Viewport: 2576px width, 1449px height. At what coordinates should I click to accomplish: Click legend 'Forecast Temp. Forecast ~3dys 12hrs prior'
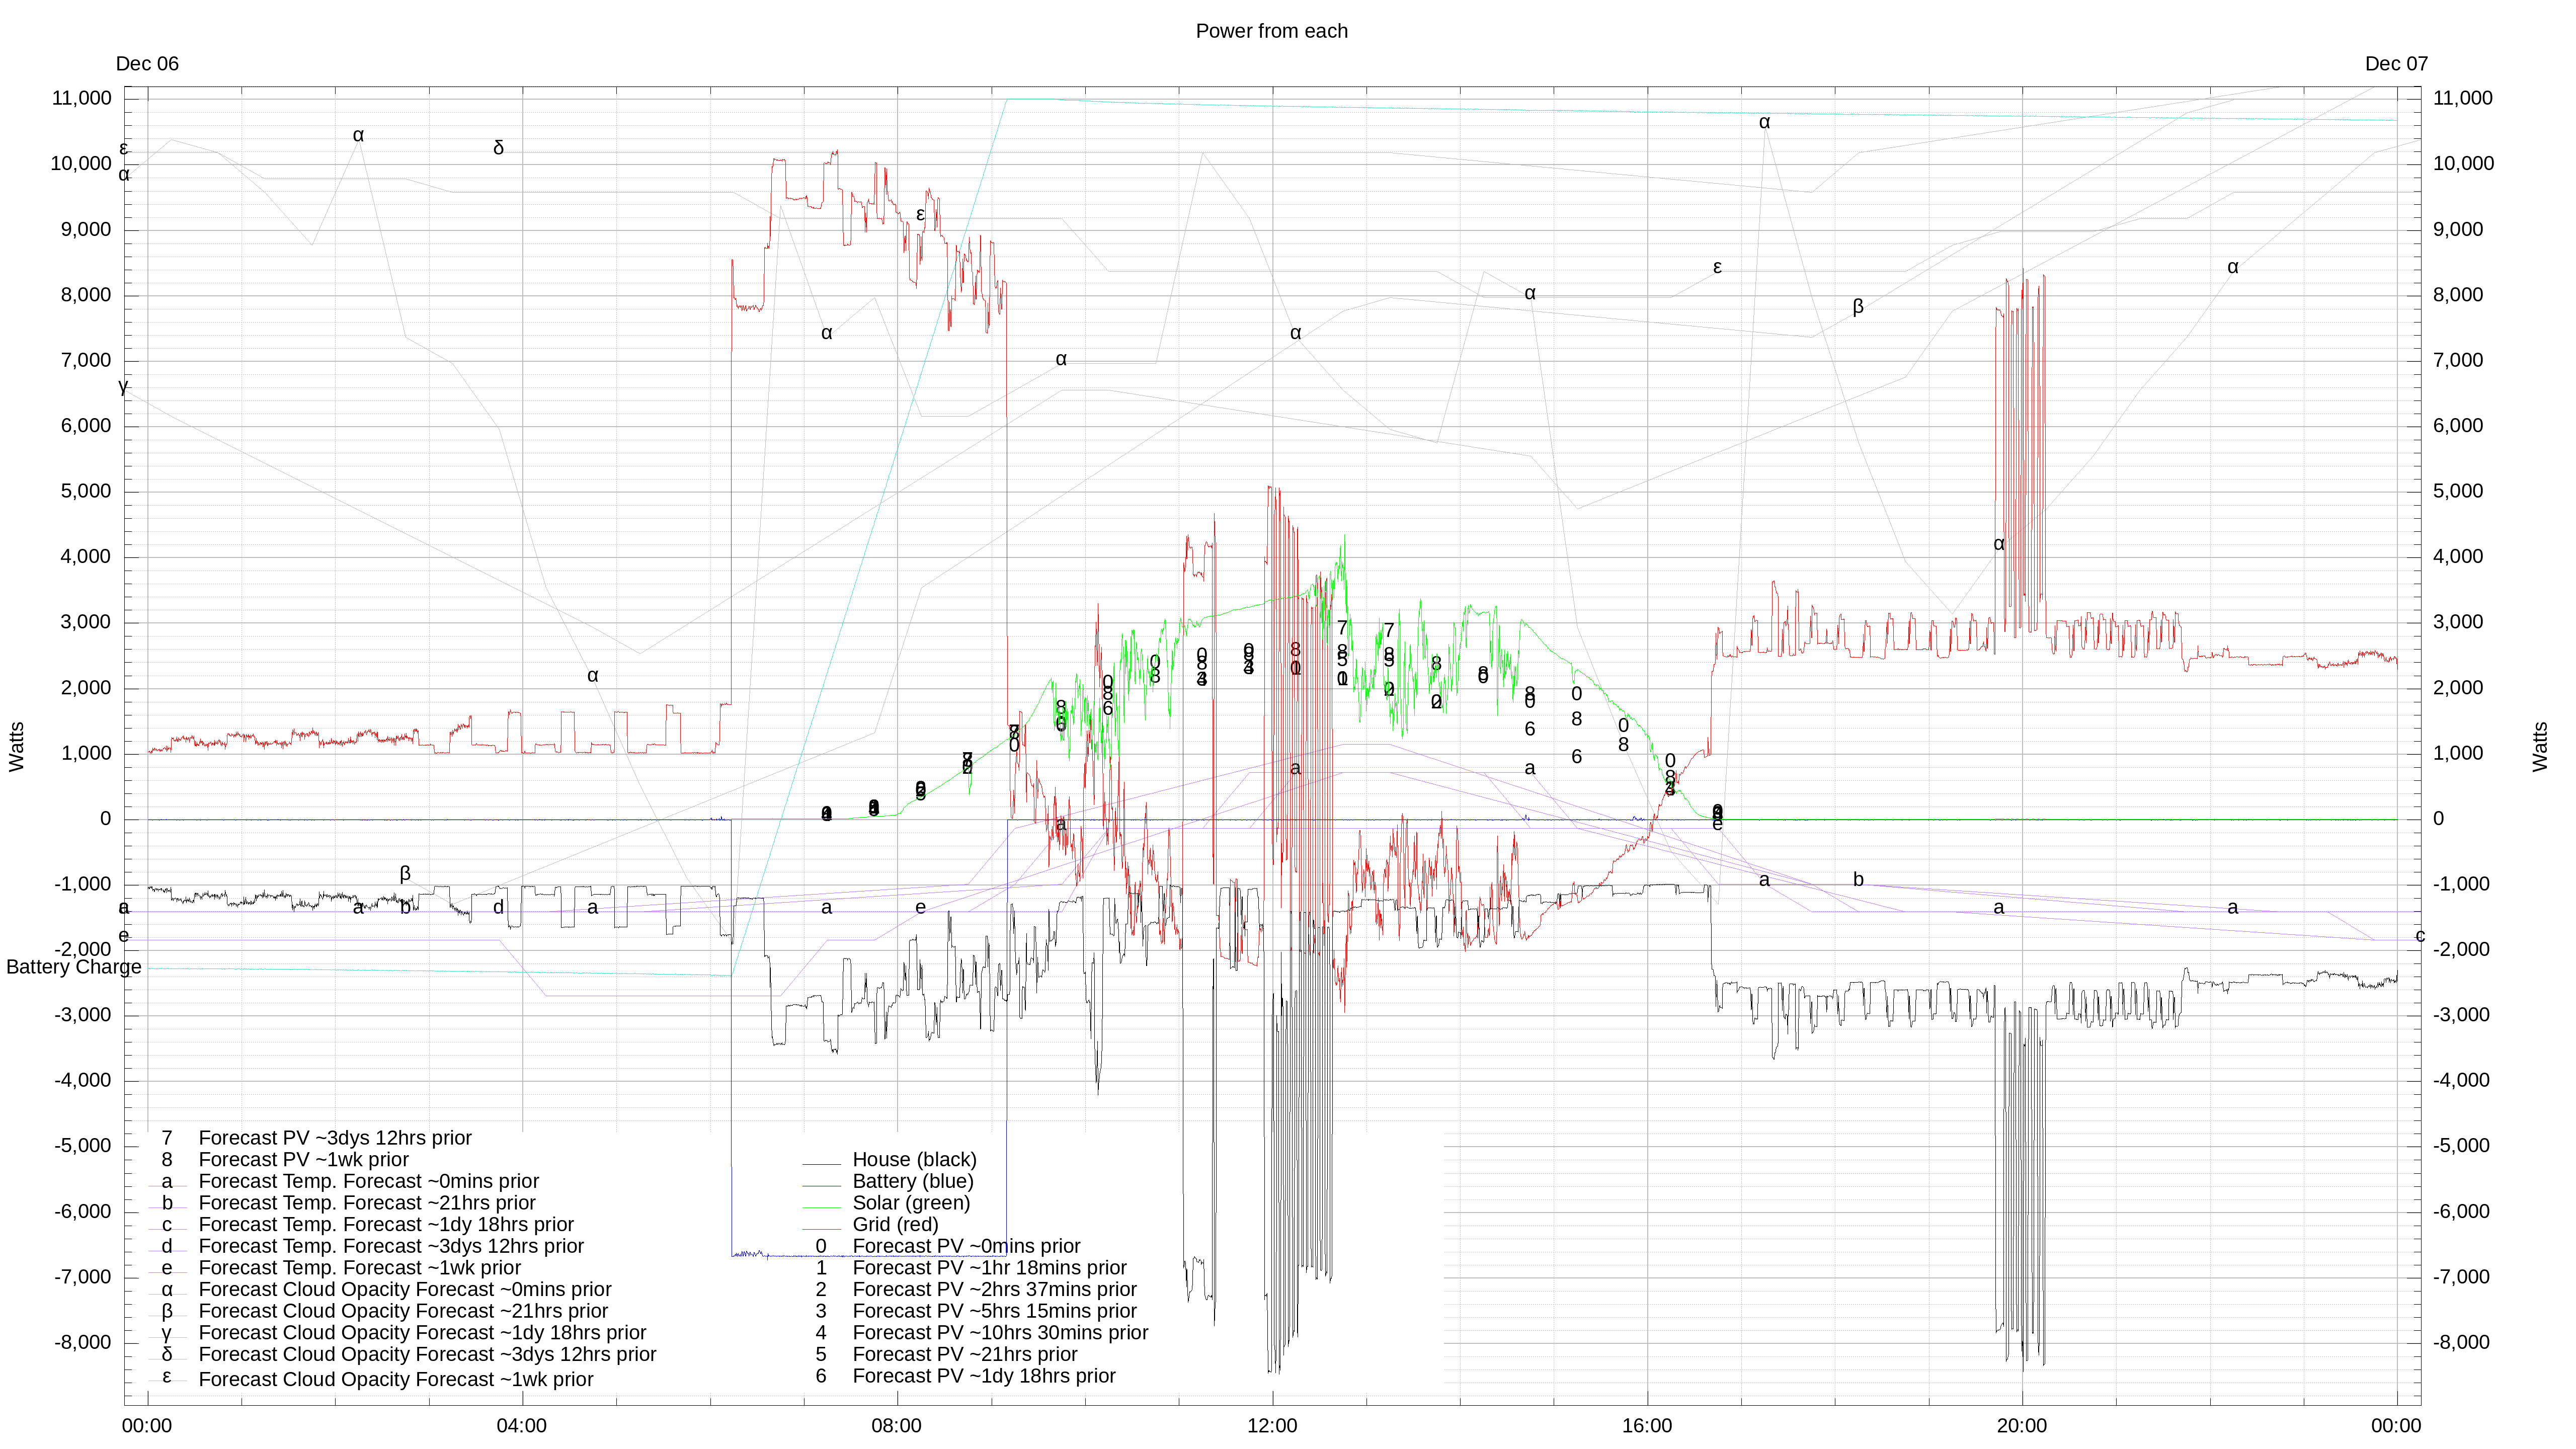(x=391, y=1246)
